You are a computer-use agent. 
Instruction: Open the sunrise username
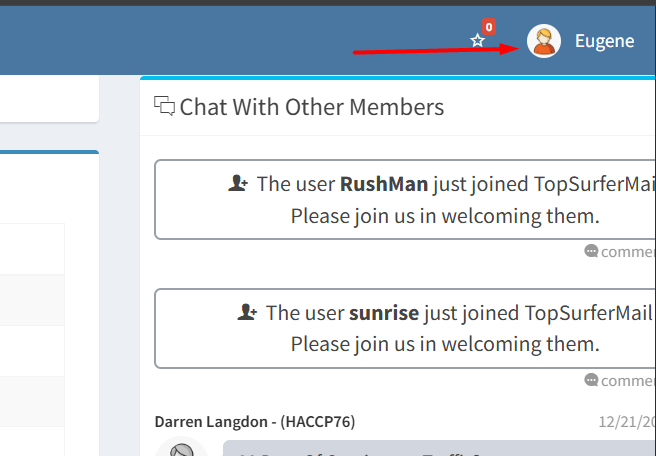point(384,313)
